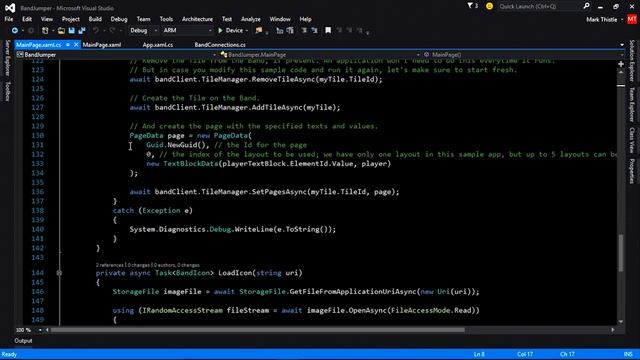Click the editor split window handle
The height and width of the screenshot is (360, 640).
tap(621, 64)
